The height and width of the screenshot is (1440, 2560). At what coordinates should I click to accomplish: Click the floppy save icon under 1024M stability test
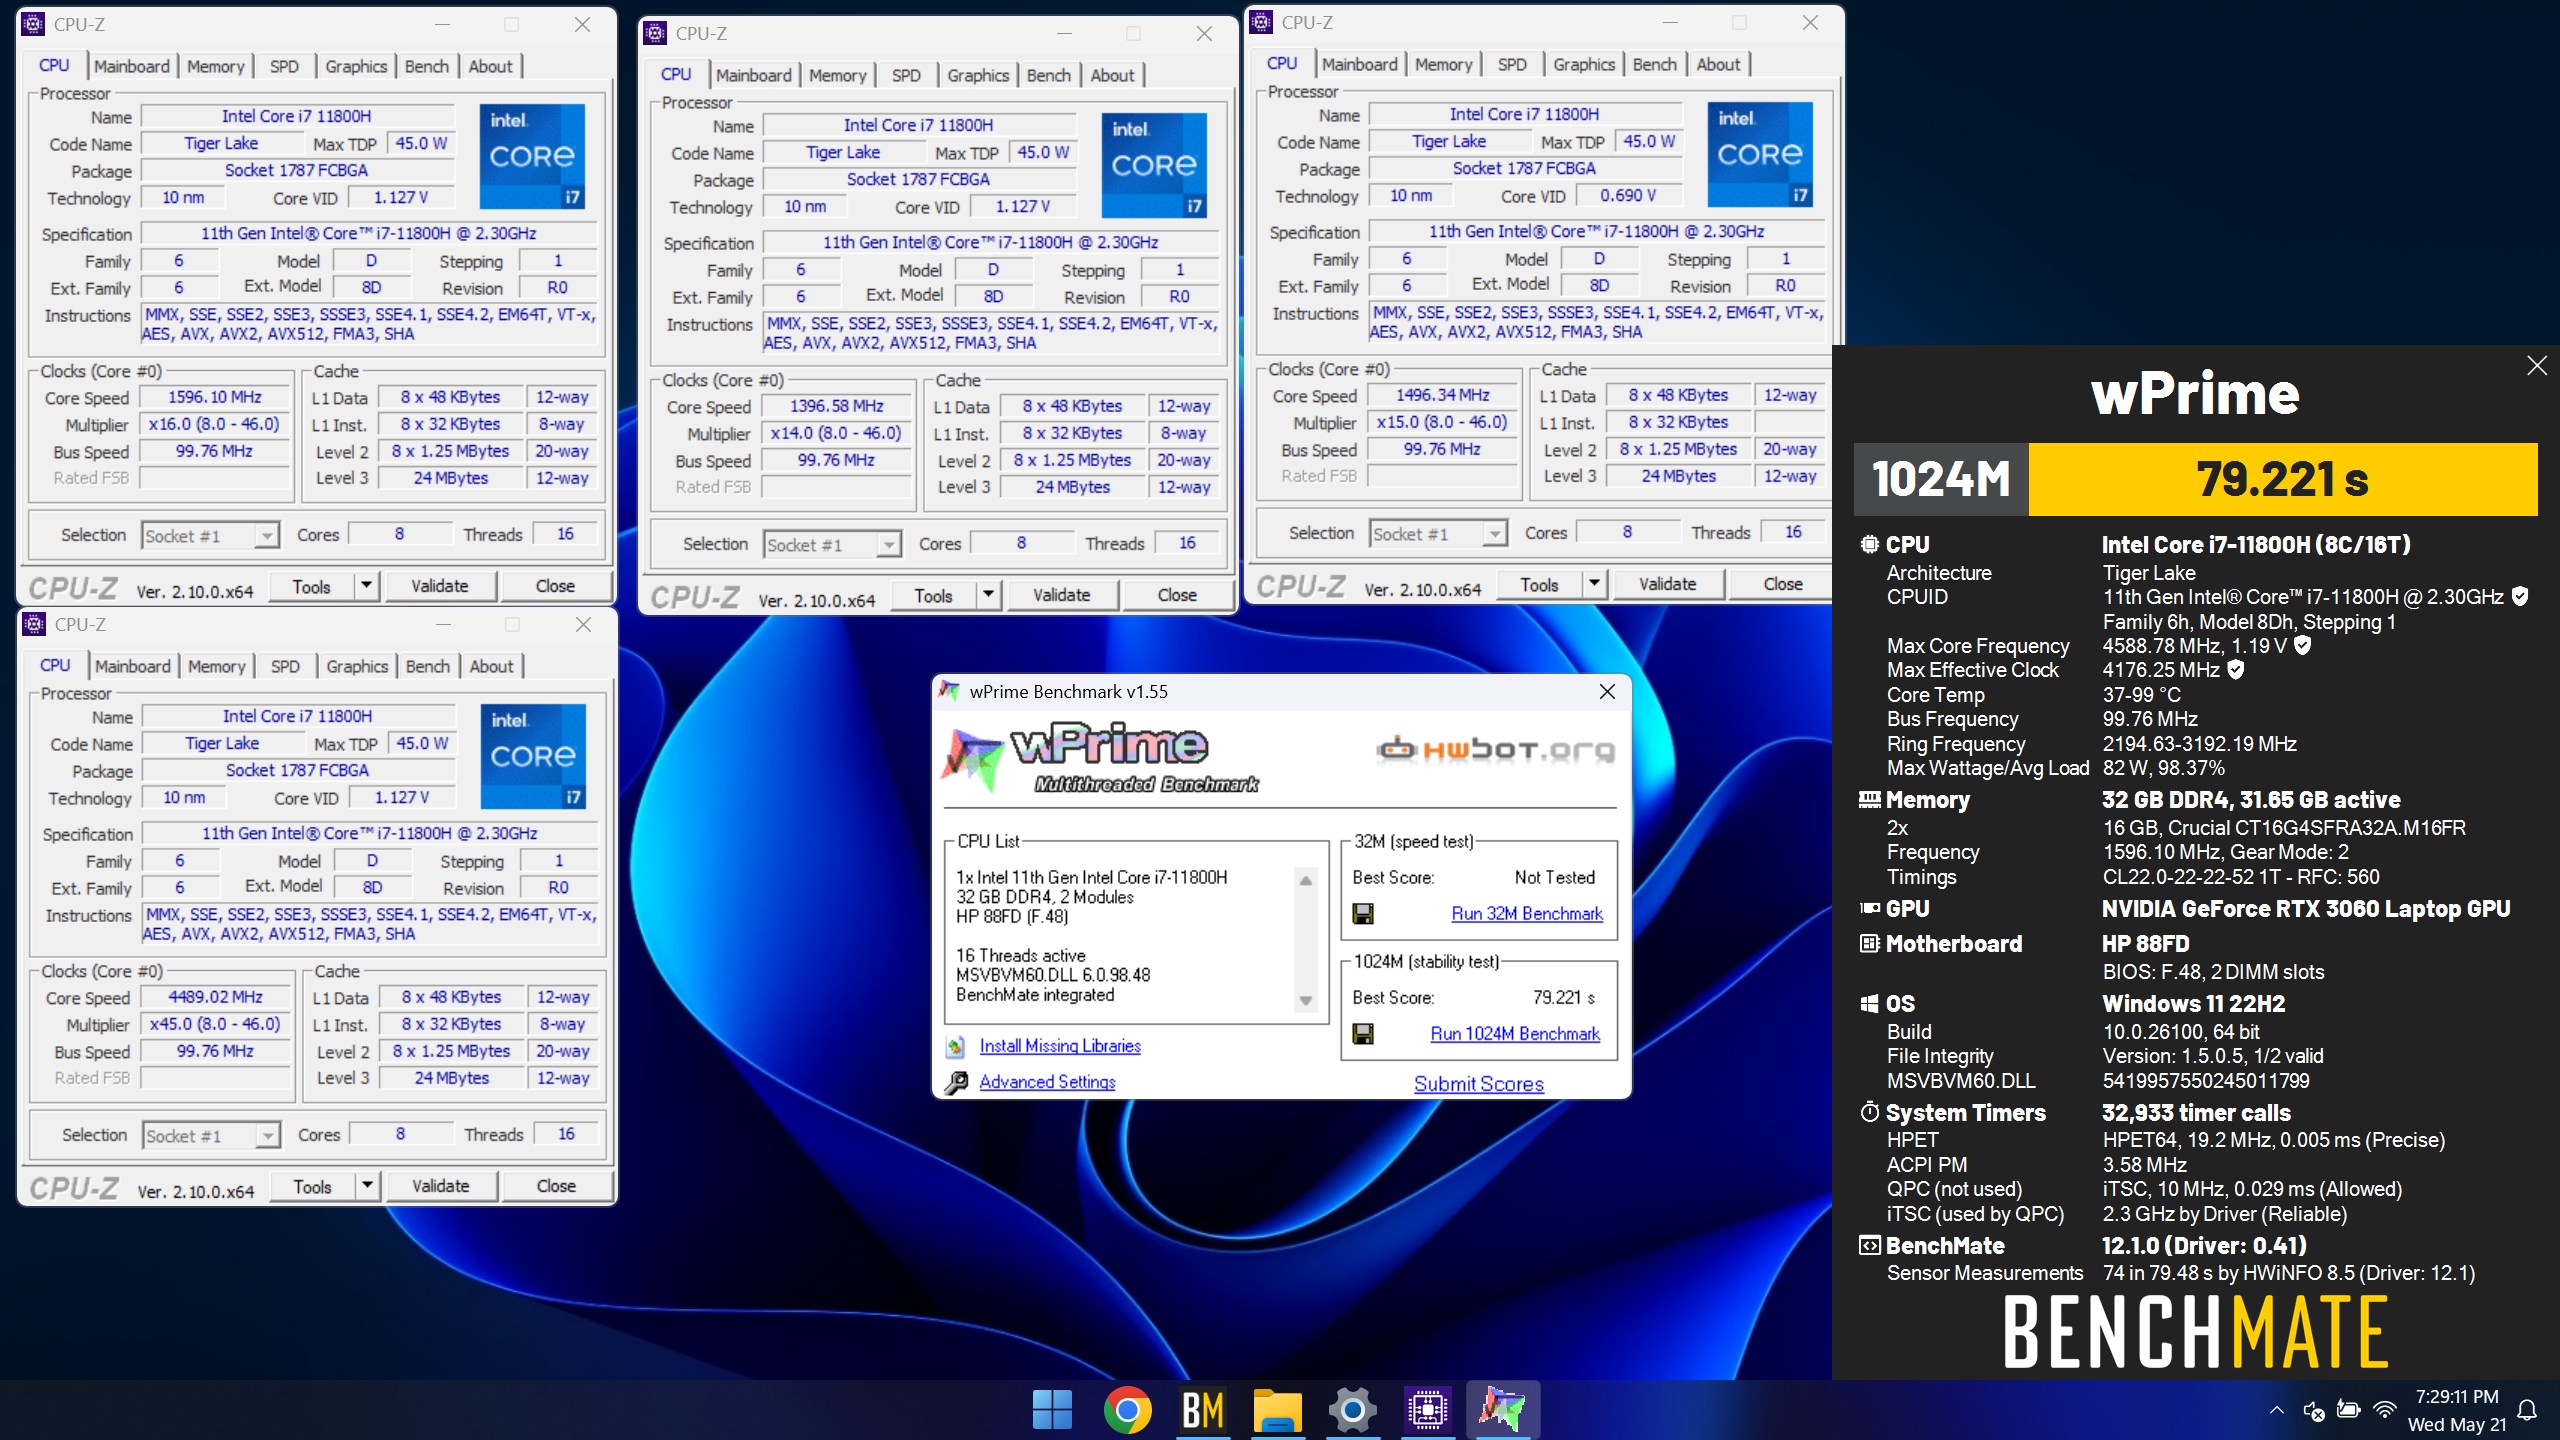click(x=1362, y=1034)
